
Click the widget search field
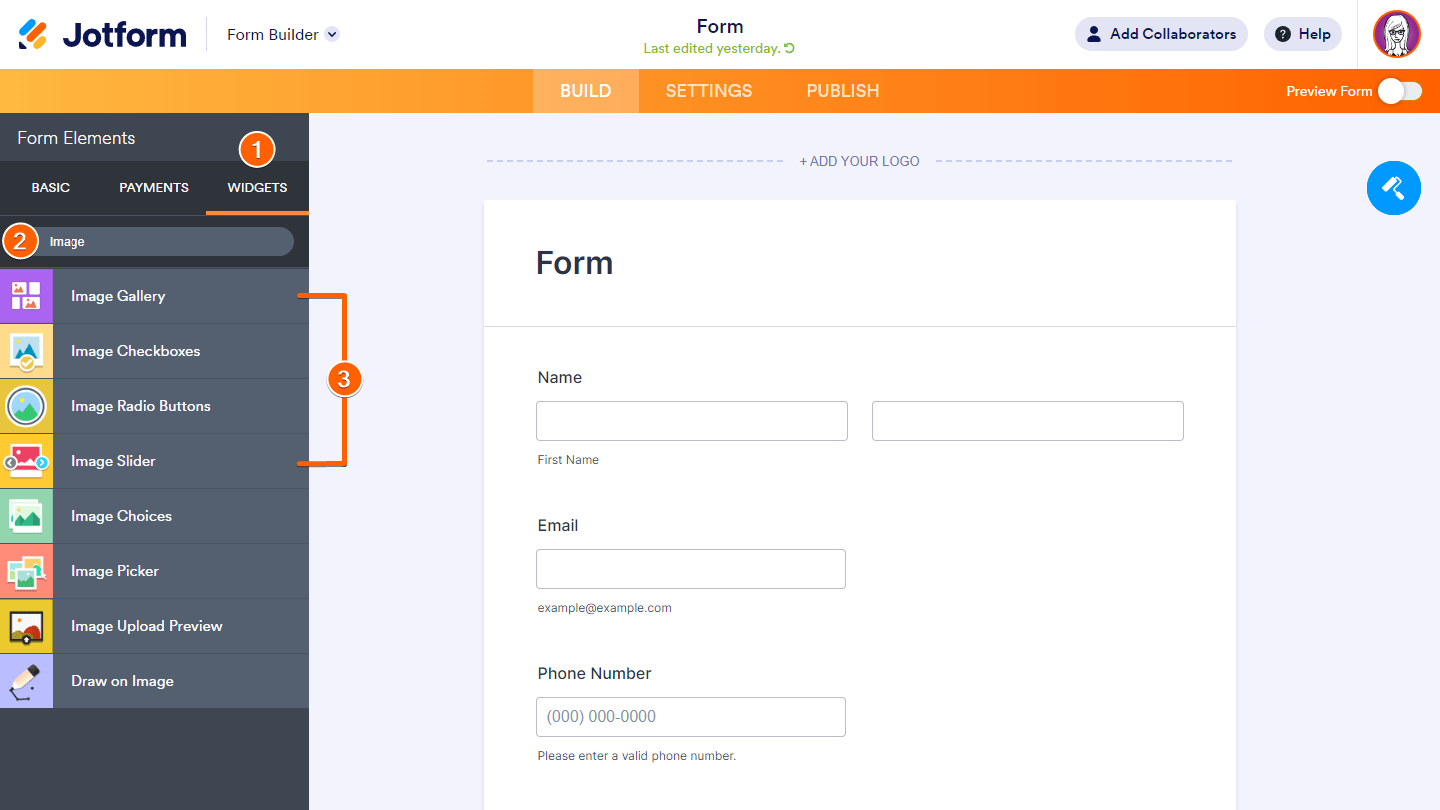[165, 242]
